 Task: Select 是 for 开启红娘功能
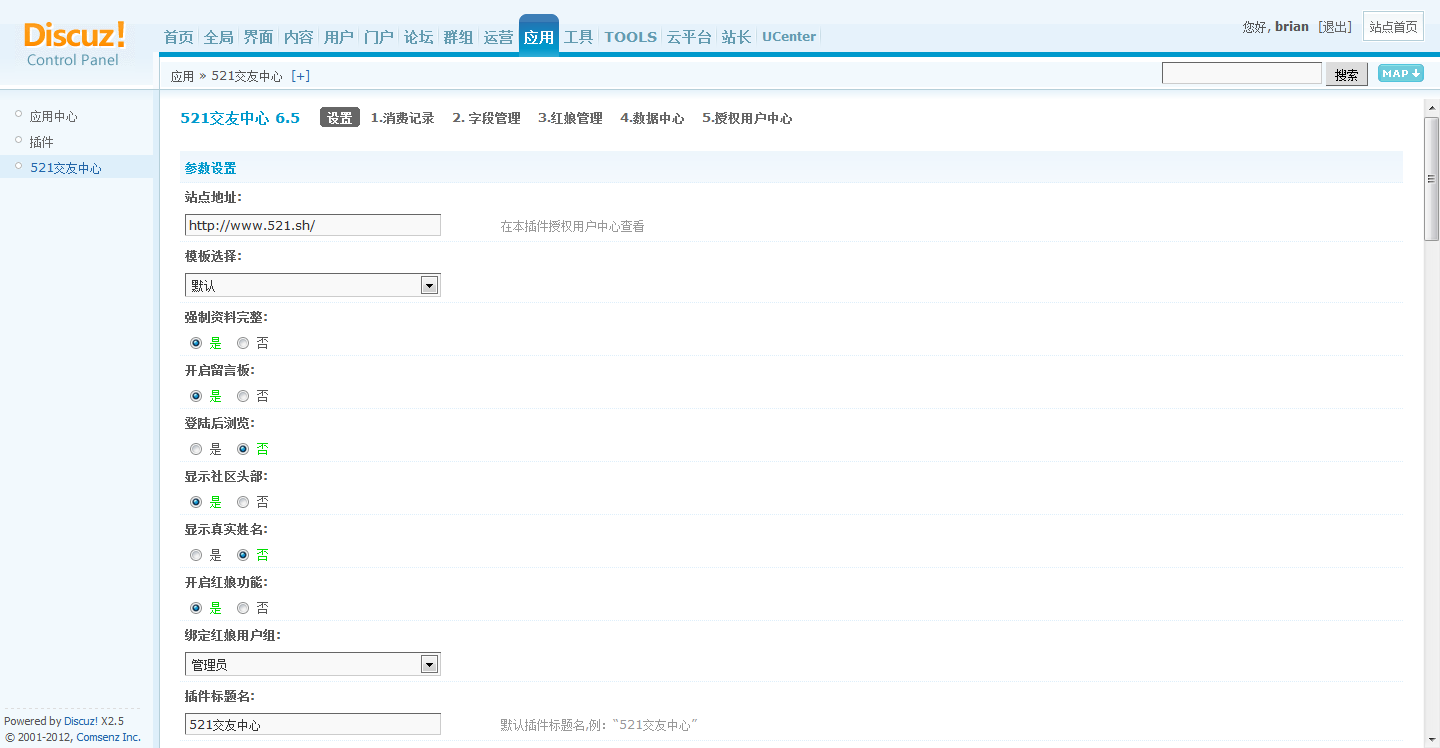[x=196, y=608]
